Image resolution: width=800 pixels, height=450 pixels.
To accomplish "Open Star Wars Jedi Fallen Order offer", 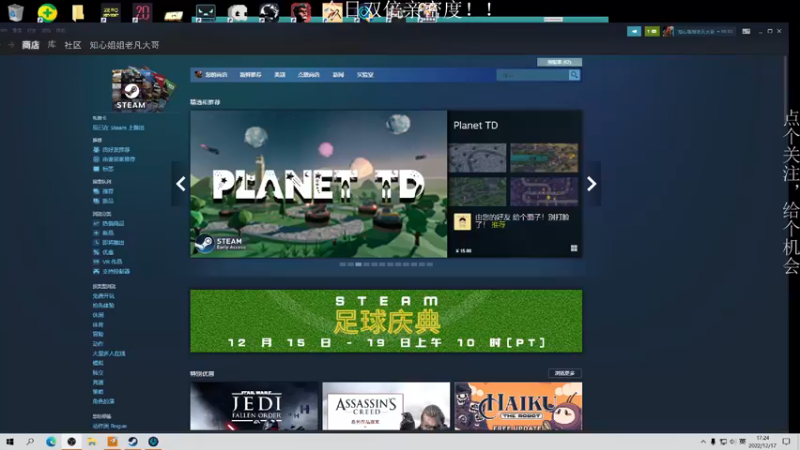I will (254, 406).
